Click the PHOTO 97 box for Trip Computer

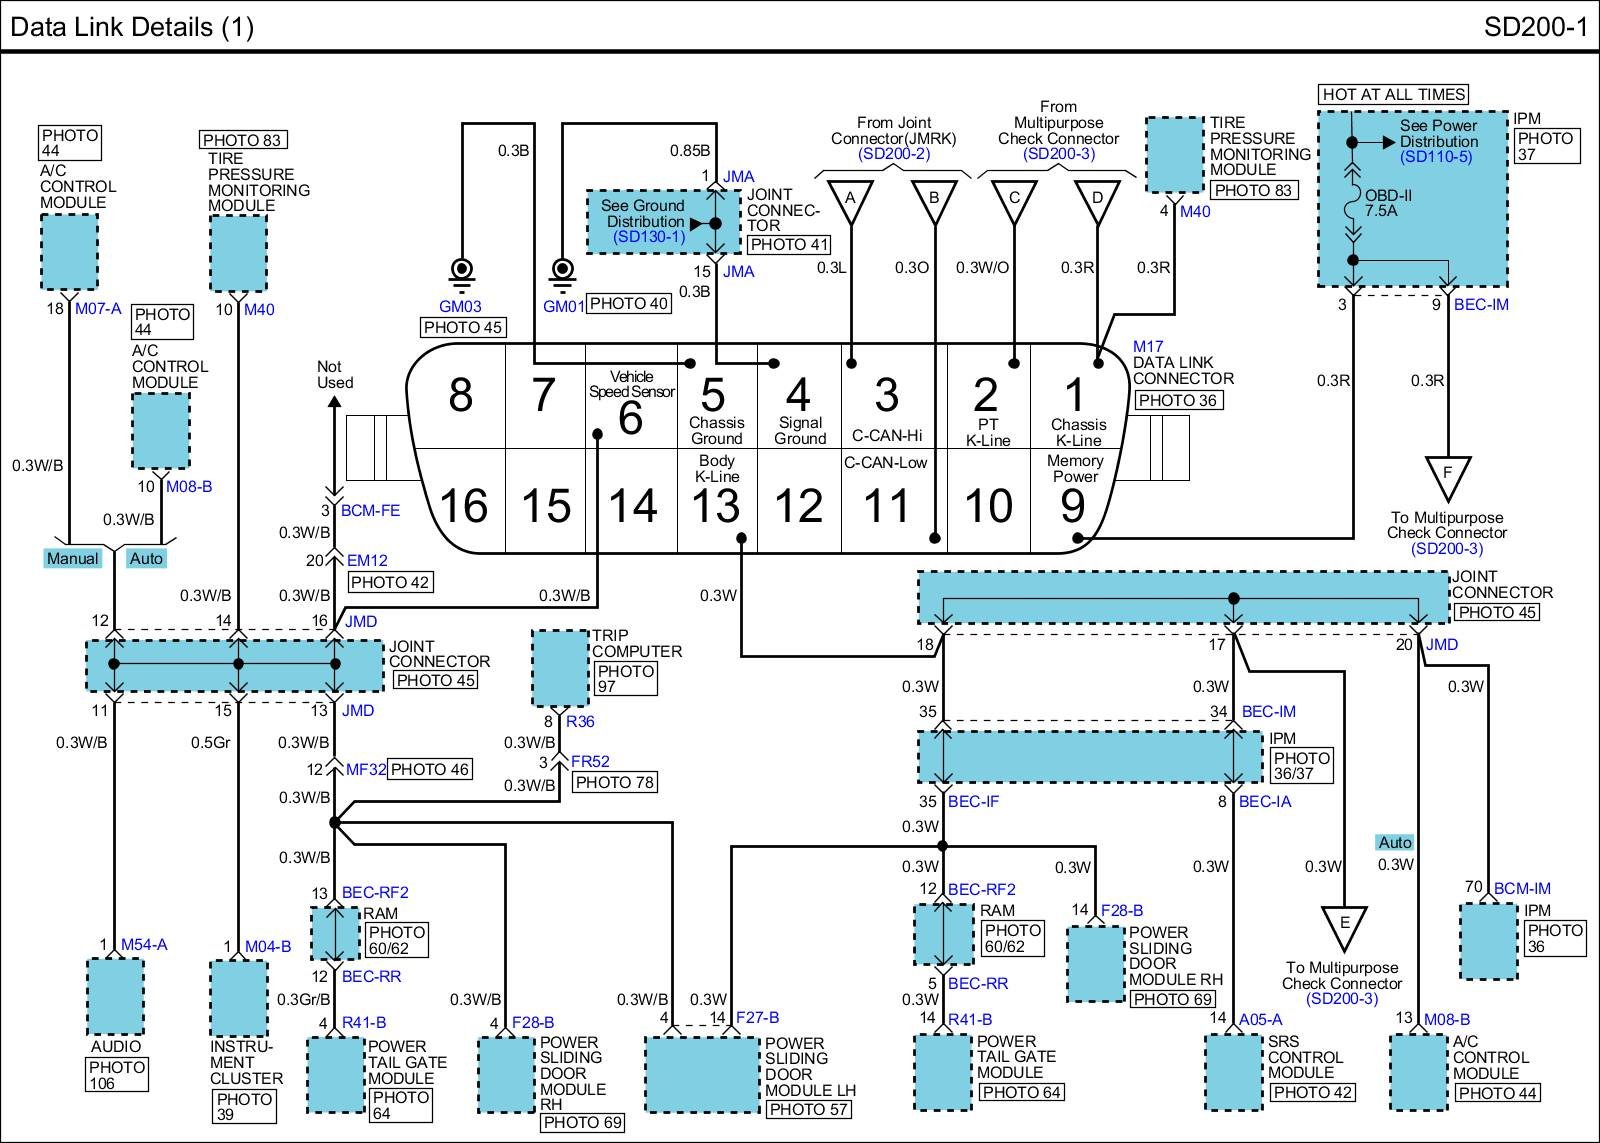626,679
